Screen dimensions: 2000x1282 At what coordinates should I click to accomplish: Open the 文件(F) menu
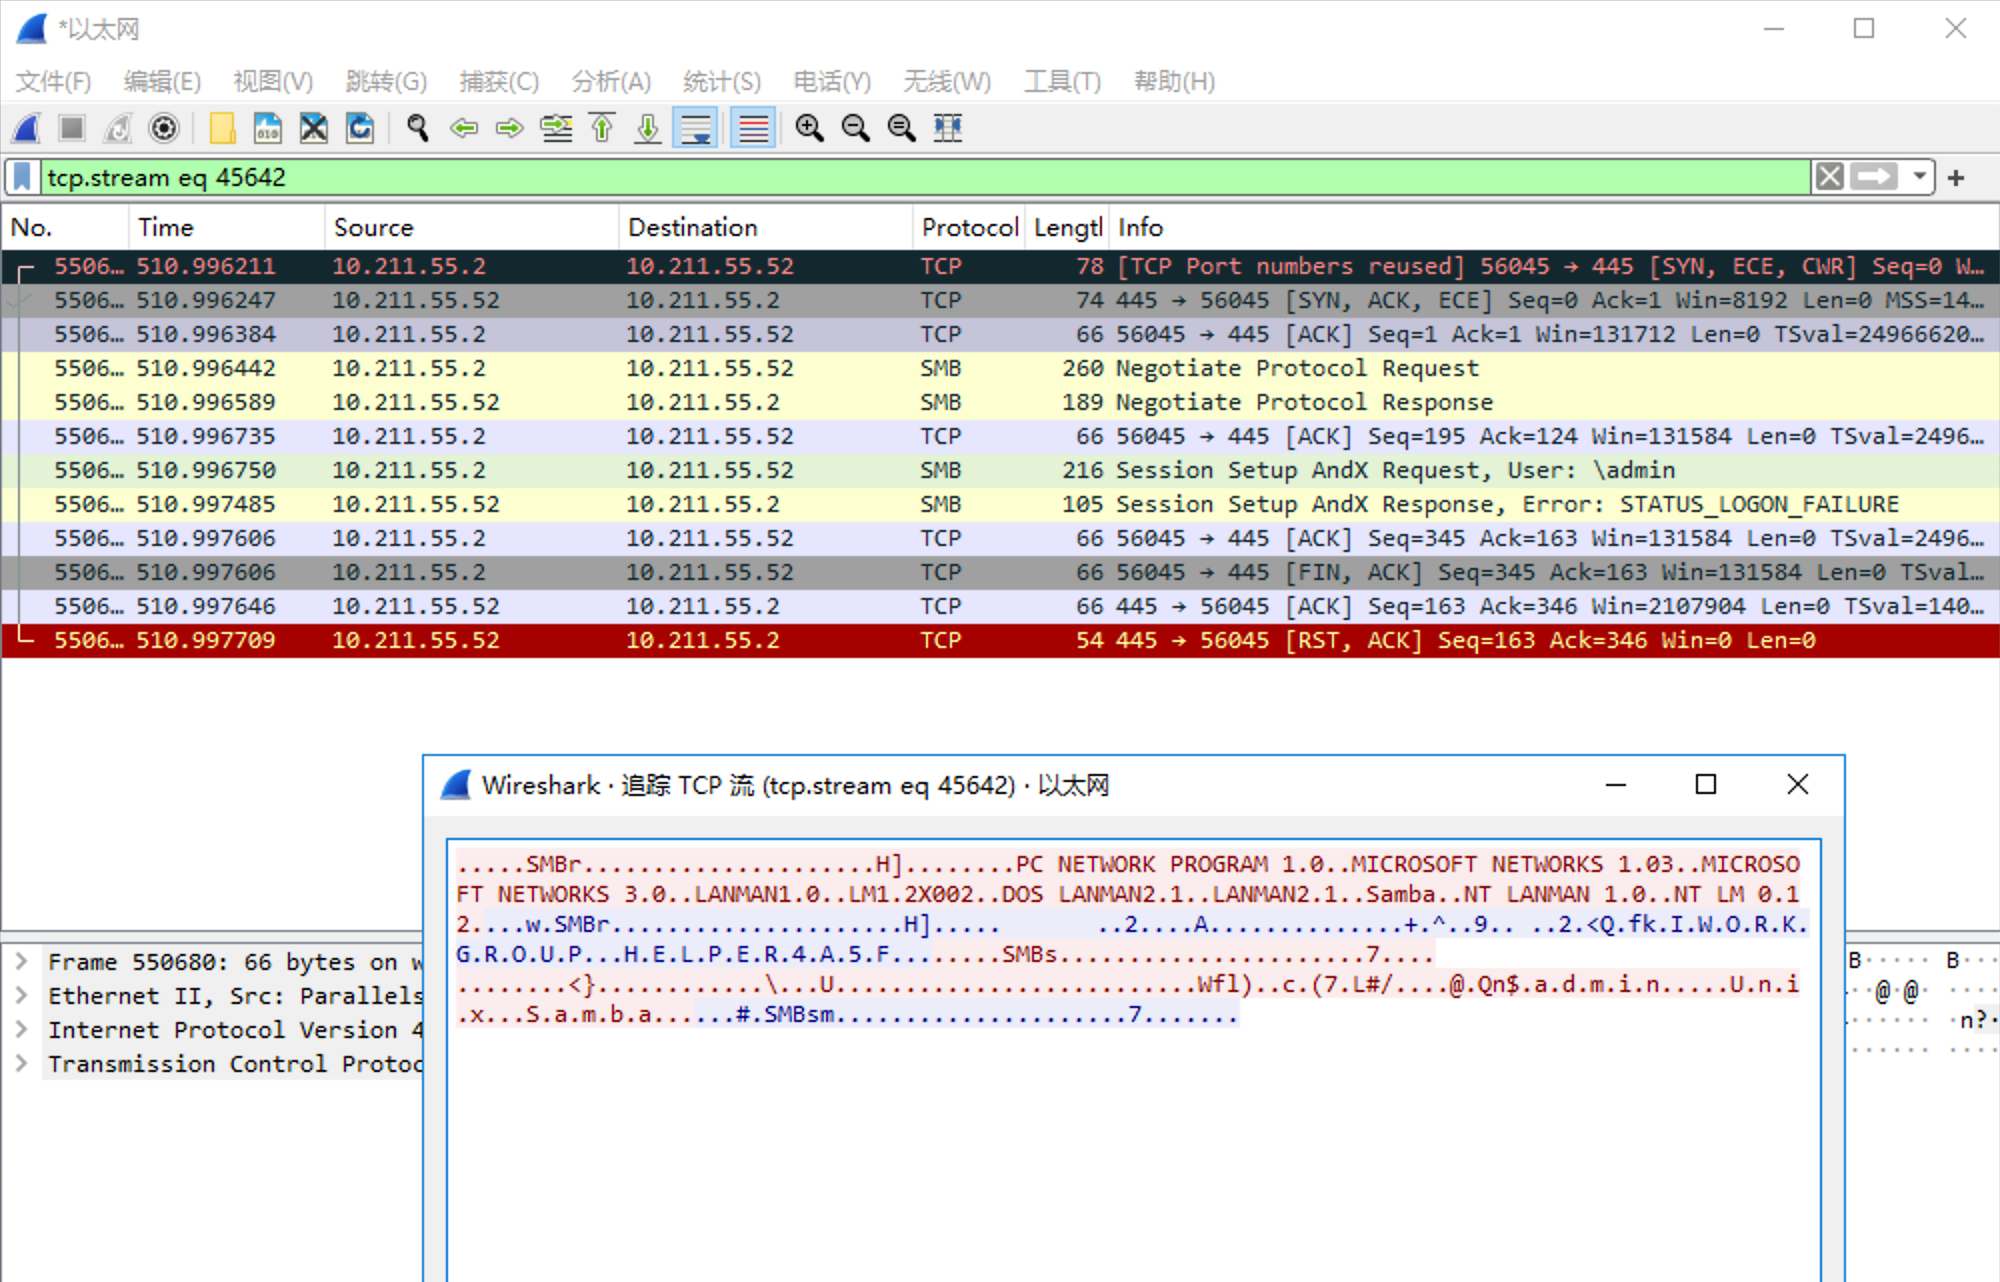(x=53, y=81)
